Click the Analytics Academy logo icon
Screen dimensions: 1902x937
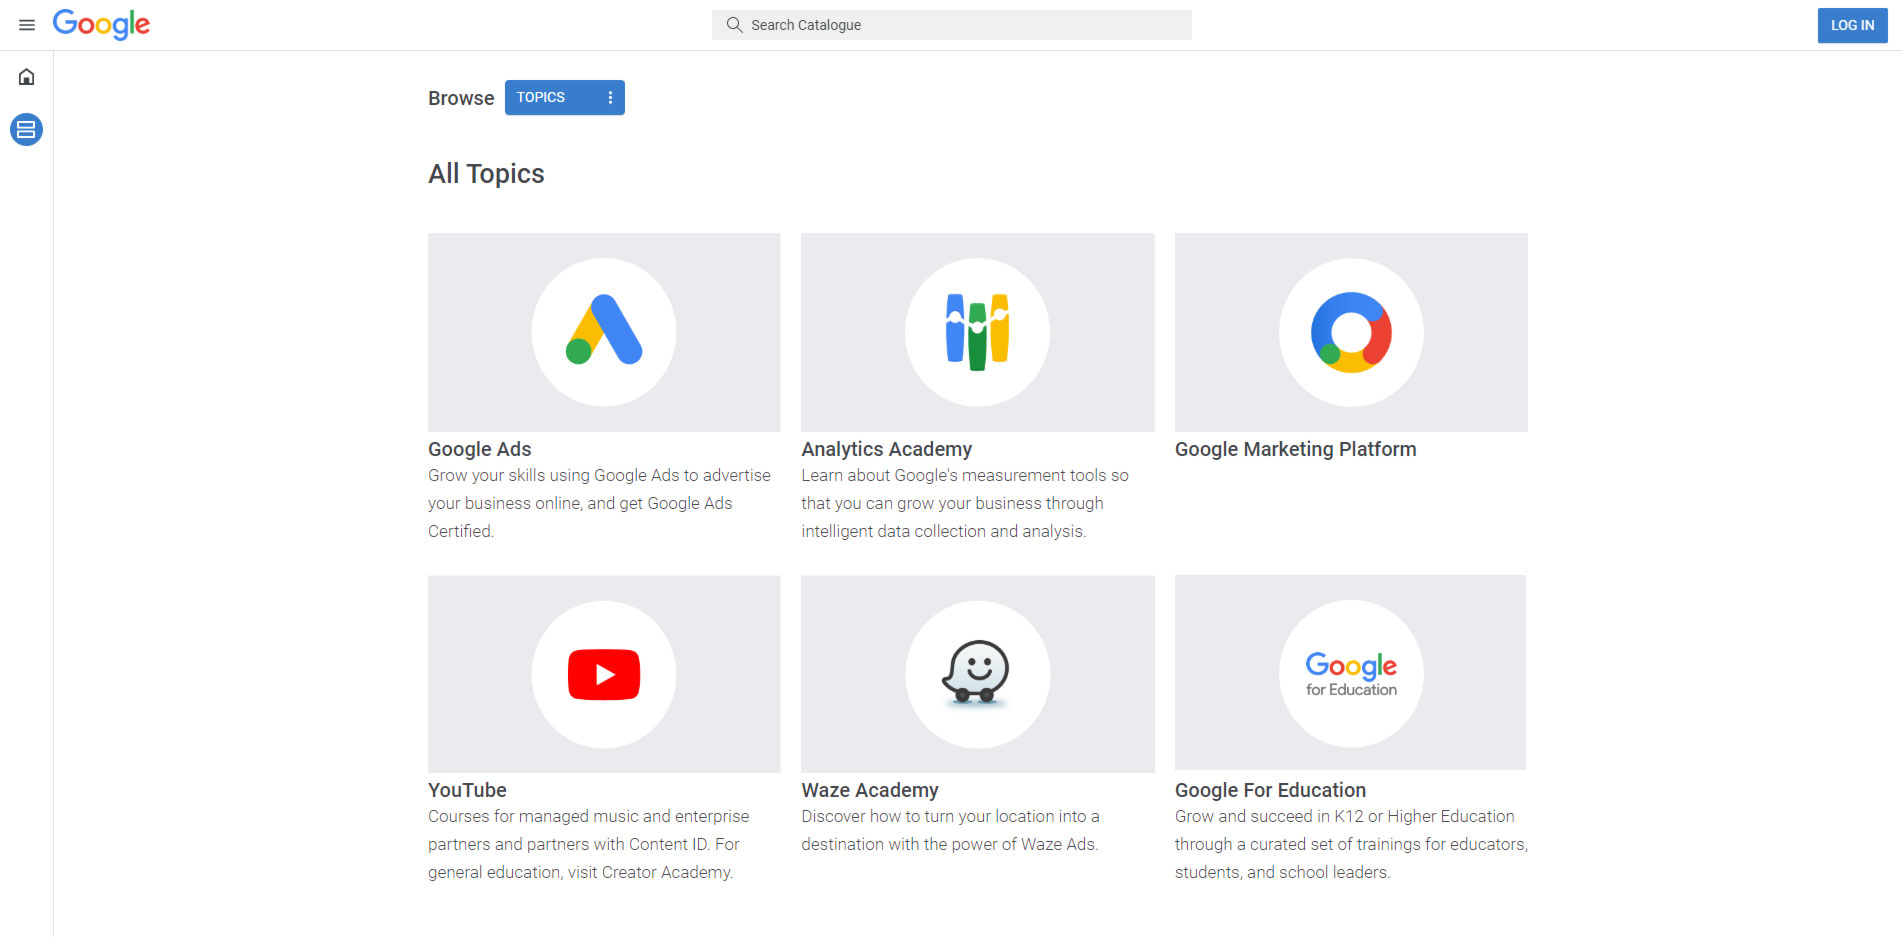click(977, 332)
